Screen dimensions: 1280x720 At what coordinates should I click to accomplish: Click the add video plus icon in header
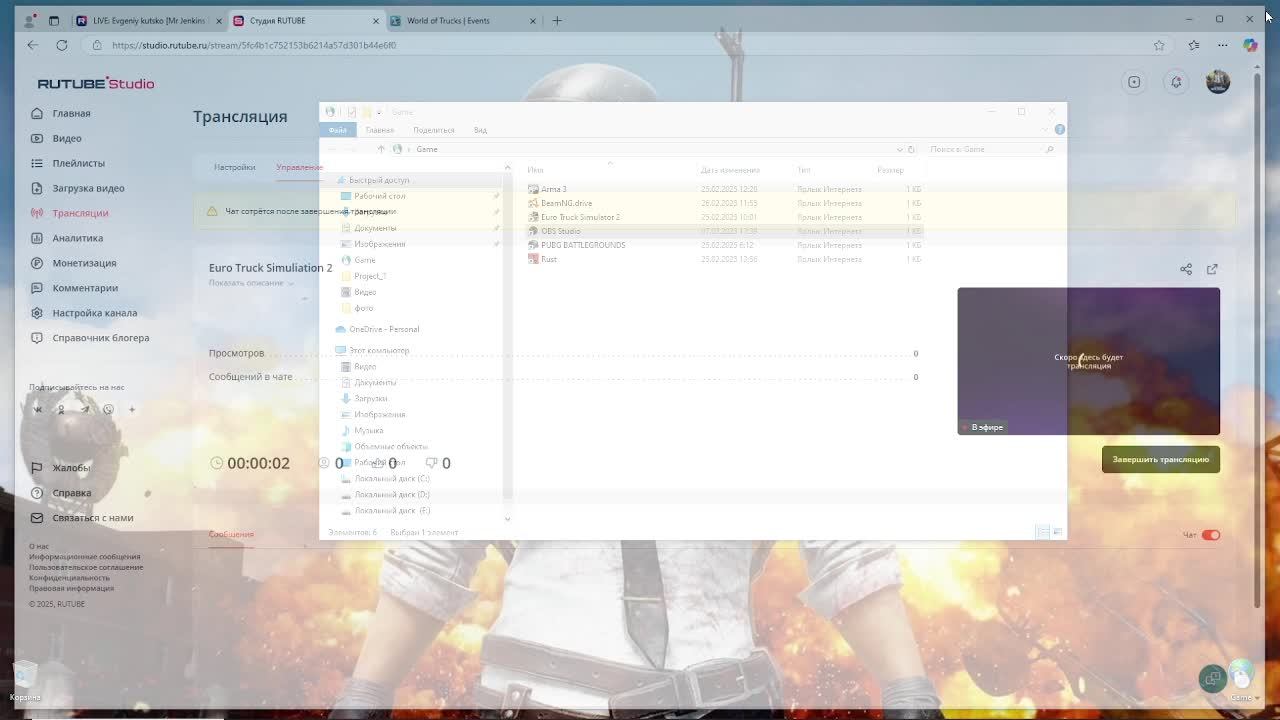pyautogui.click(x=1134, y=82)
